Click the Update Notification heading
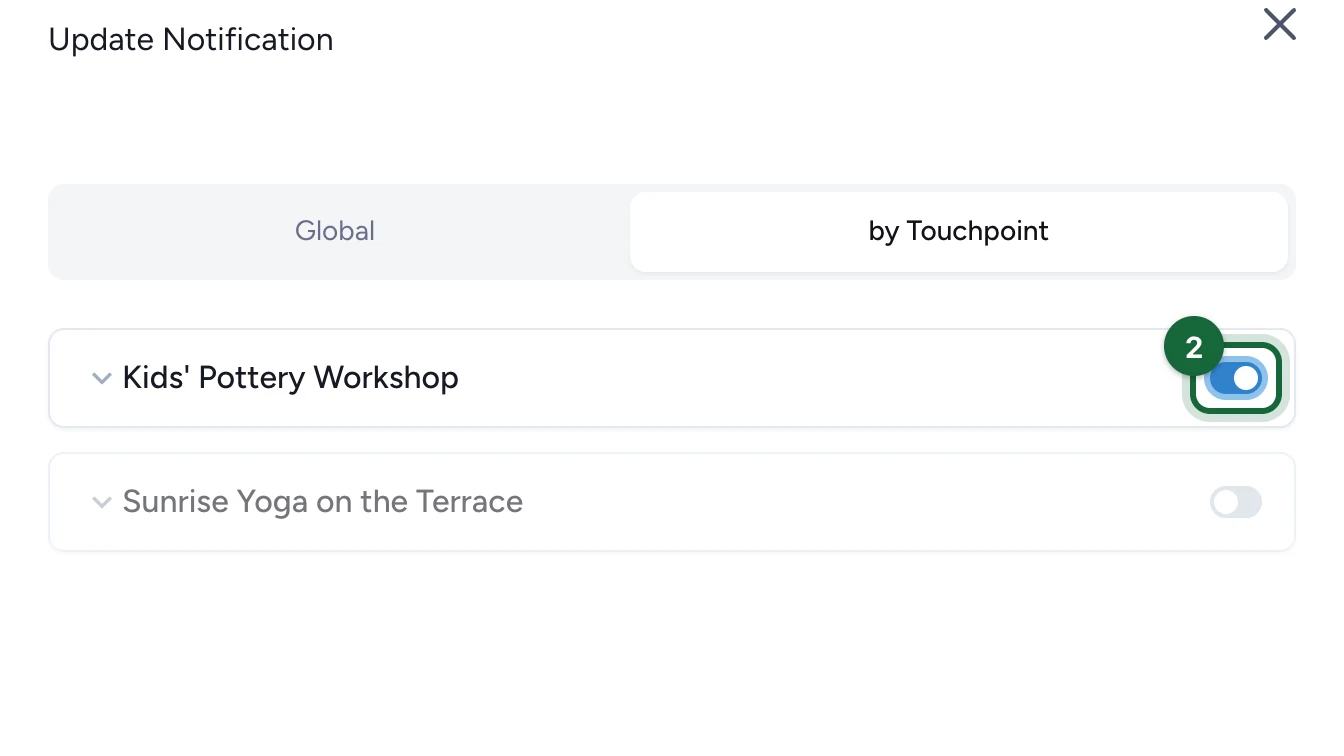This screenshot has height=756, width=1344. (x=191, y=40)
